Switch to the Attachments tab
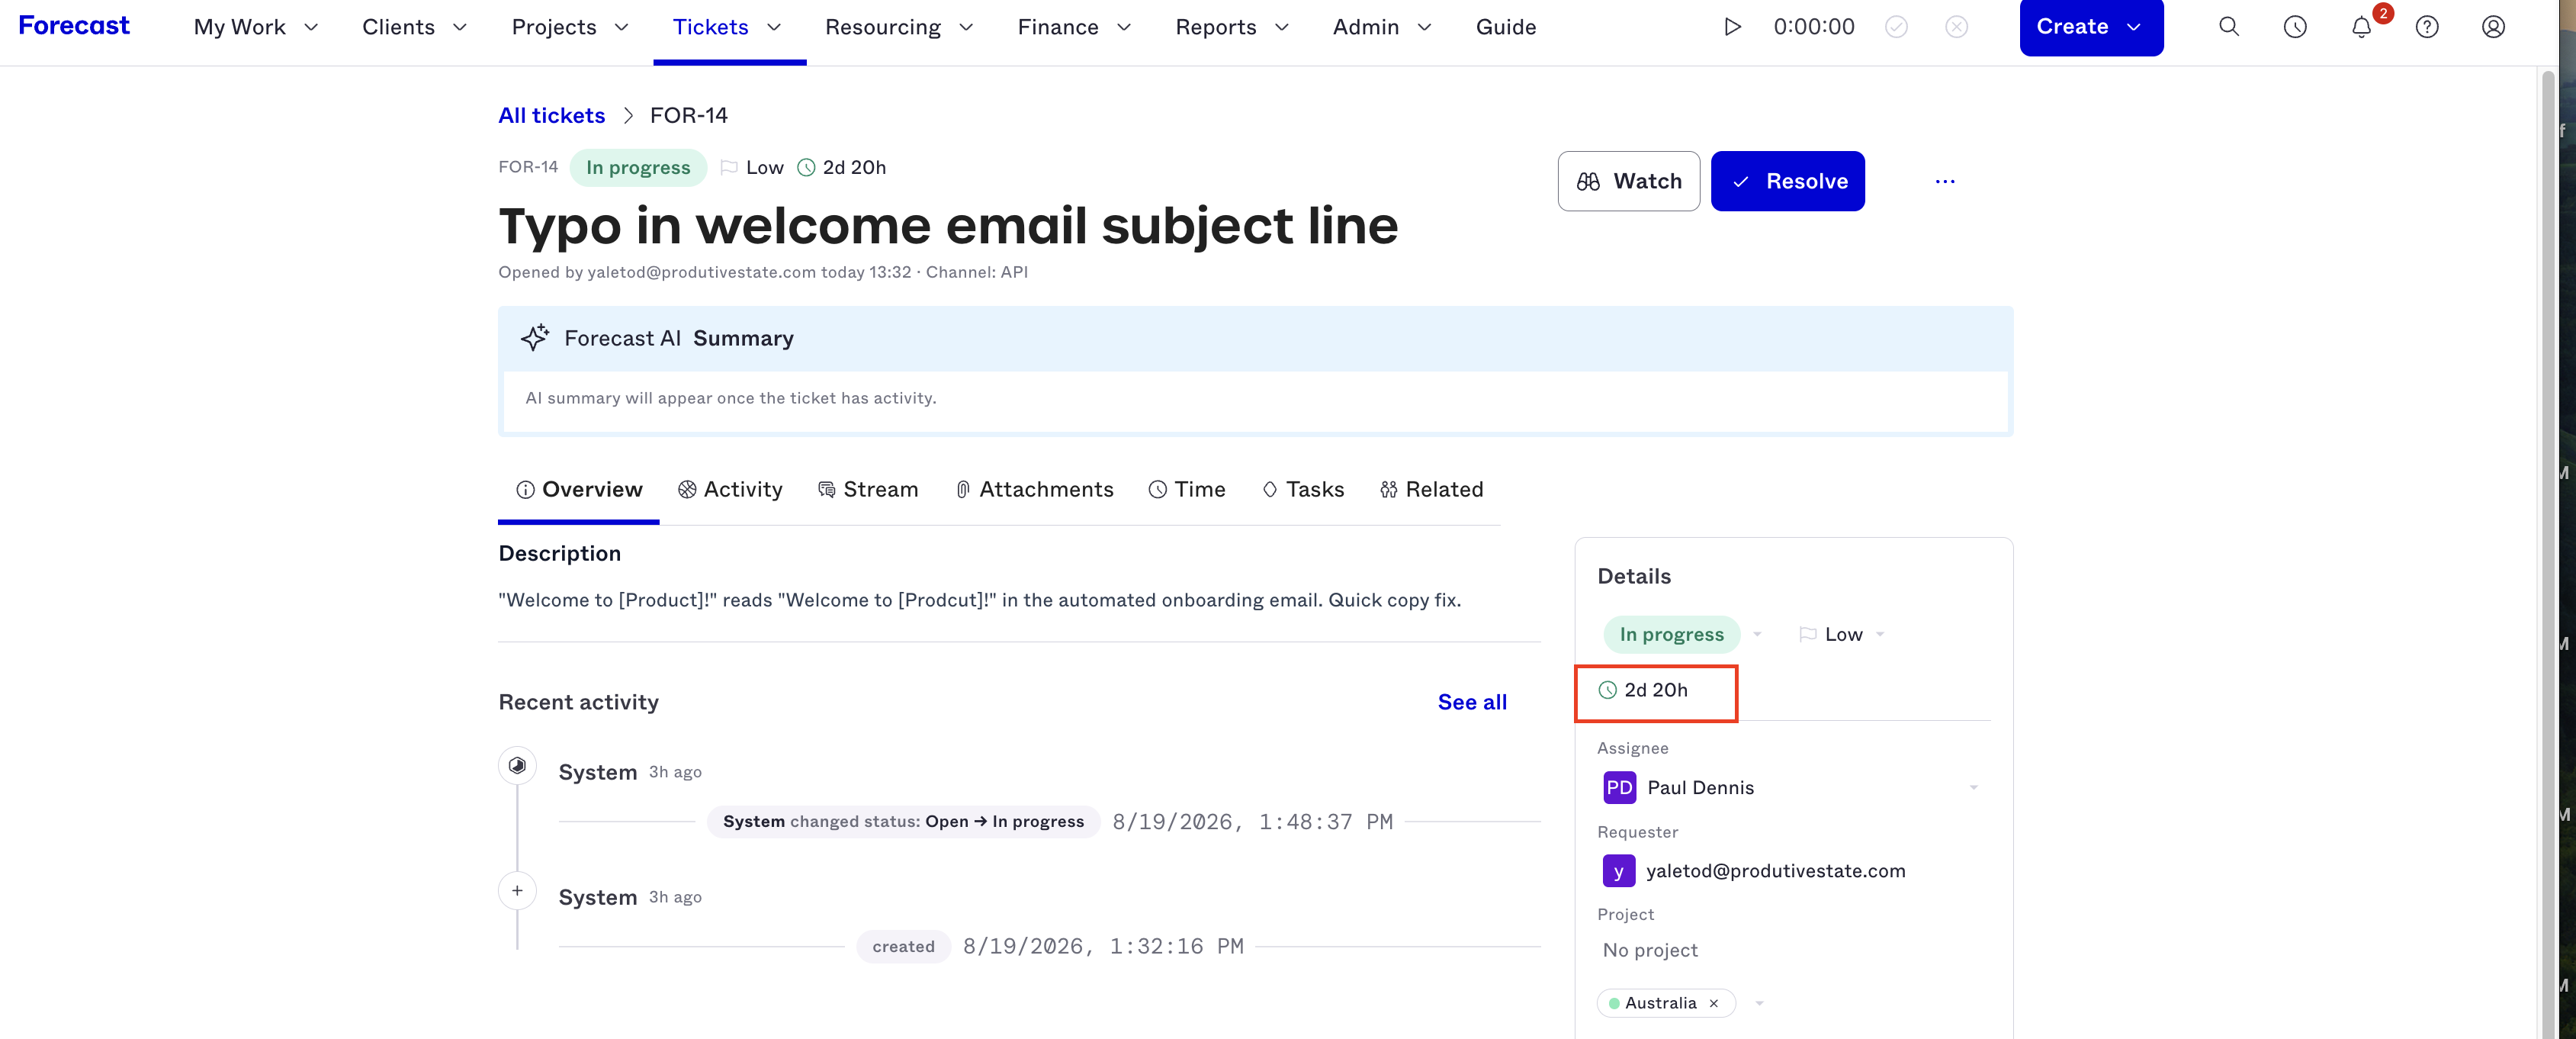 pos(1034,489)
